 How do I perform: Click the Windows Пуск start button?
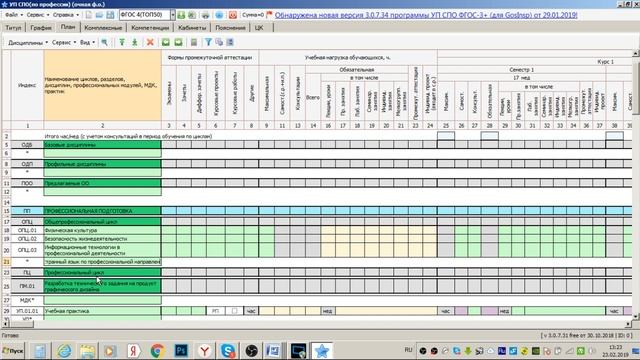[x=13, y=351]
